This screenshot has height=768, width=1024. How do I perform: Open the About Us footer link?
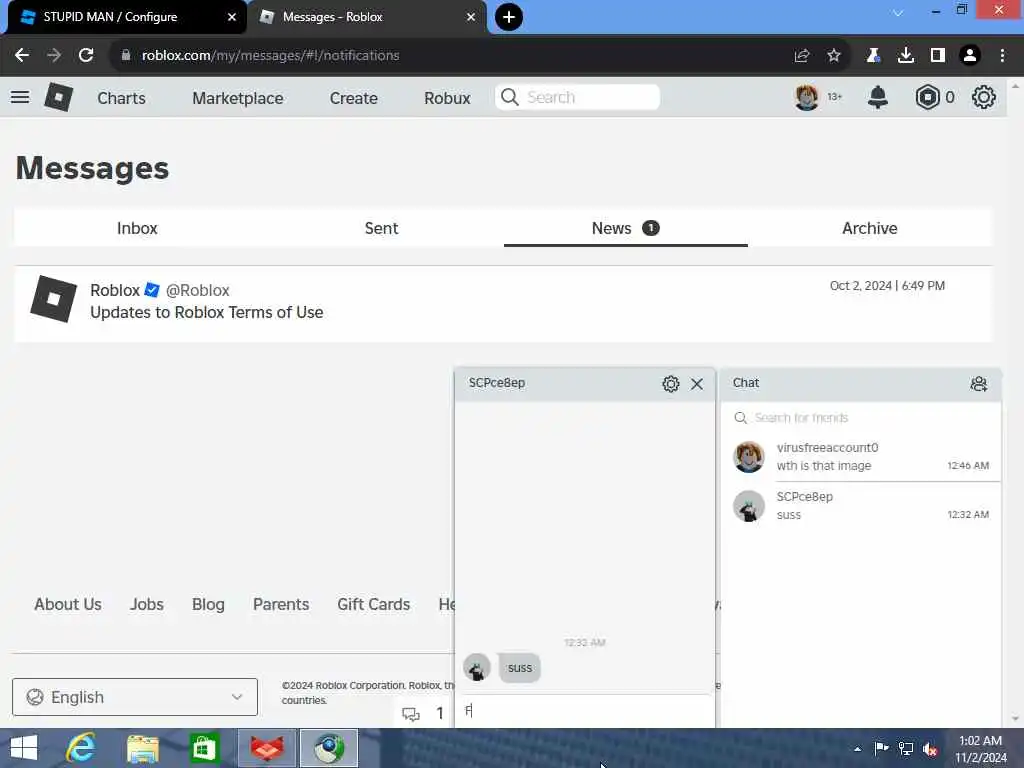pyautogui.click(x=68, y=604)
